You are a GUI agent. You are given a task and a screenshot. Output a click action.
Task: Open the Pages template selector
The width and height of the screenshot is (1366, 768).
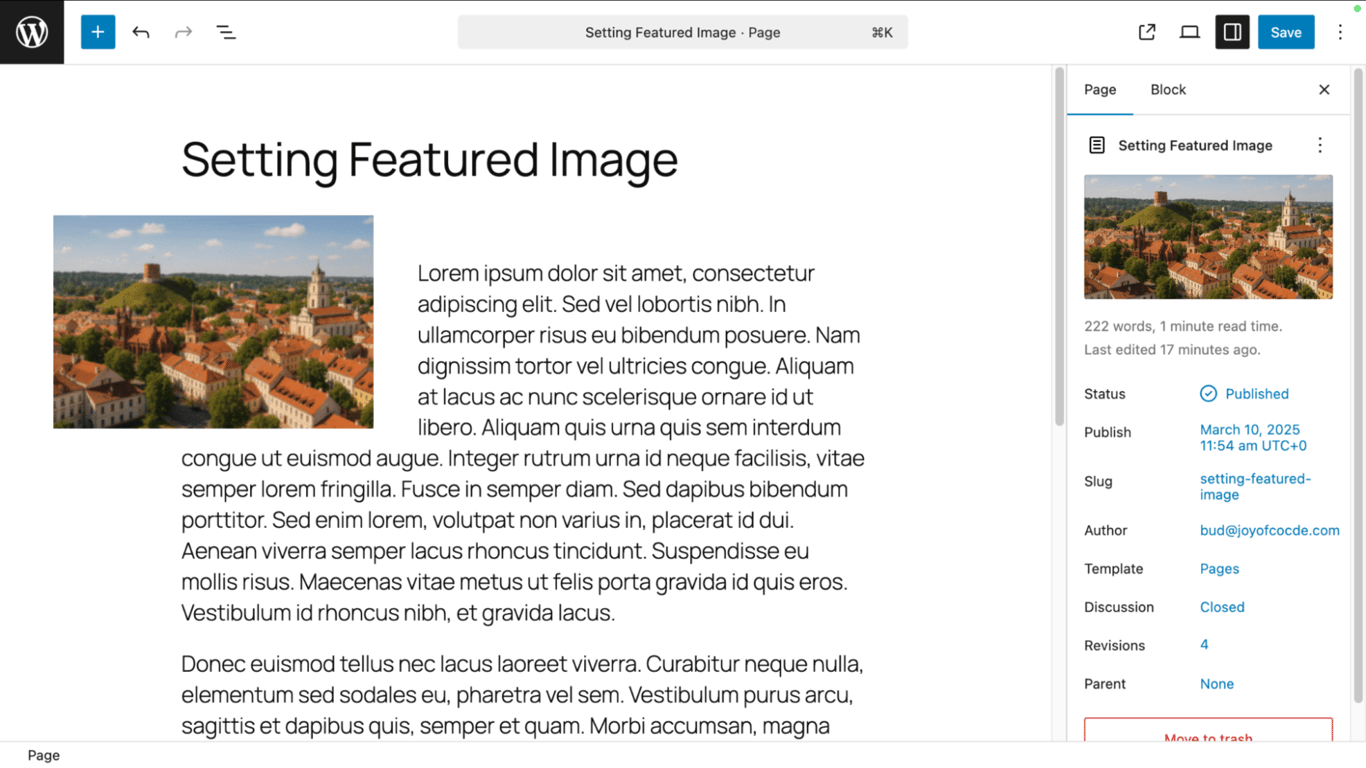coord(1219,568)
